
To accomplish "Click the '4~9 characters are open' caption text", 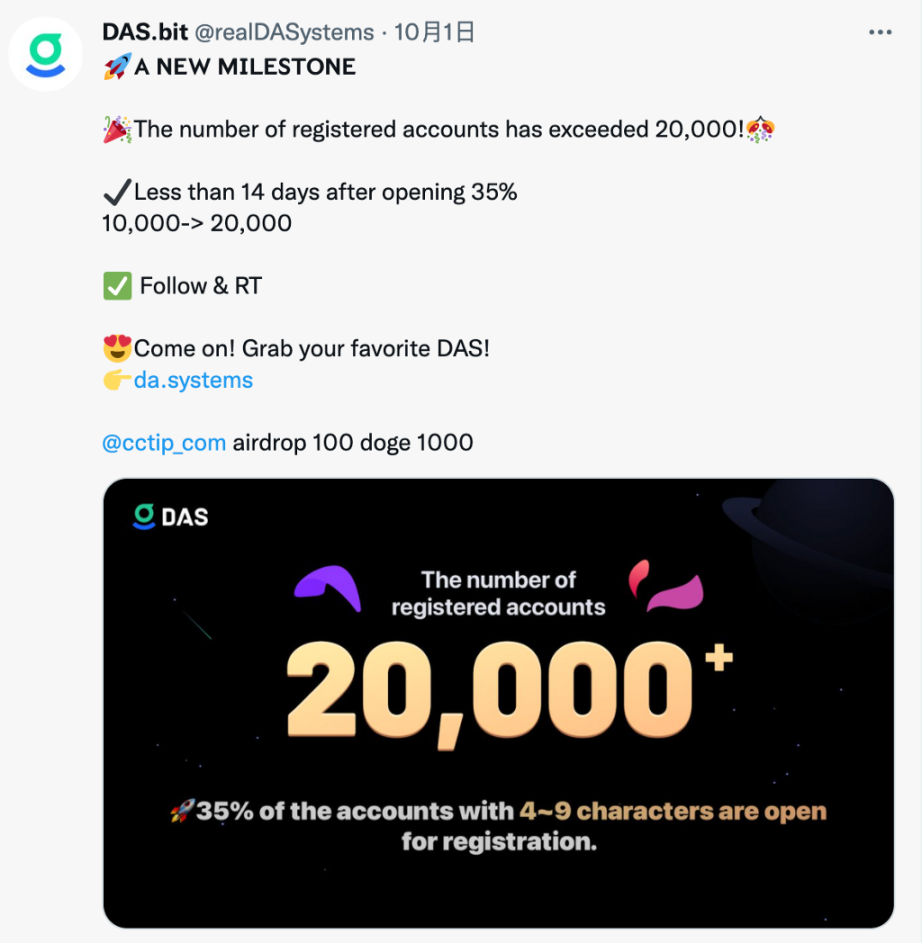I will [672, 811].
